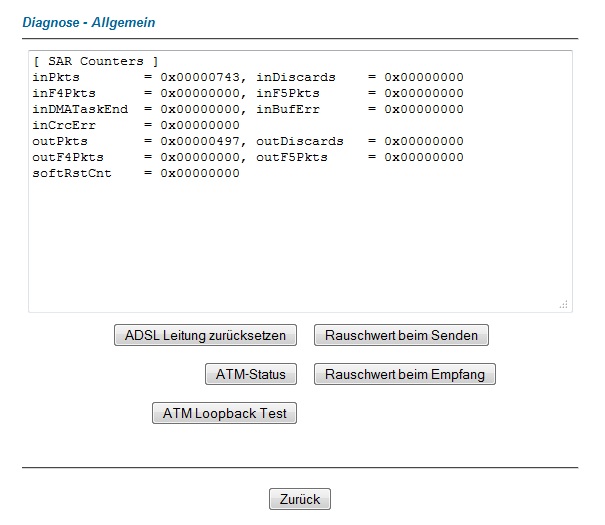Viewport: 605px width, 525px height.
Task: Click the outDiscards counter label
Action: [x=300, y=141]
